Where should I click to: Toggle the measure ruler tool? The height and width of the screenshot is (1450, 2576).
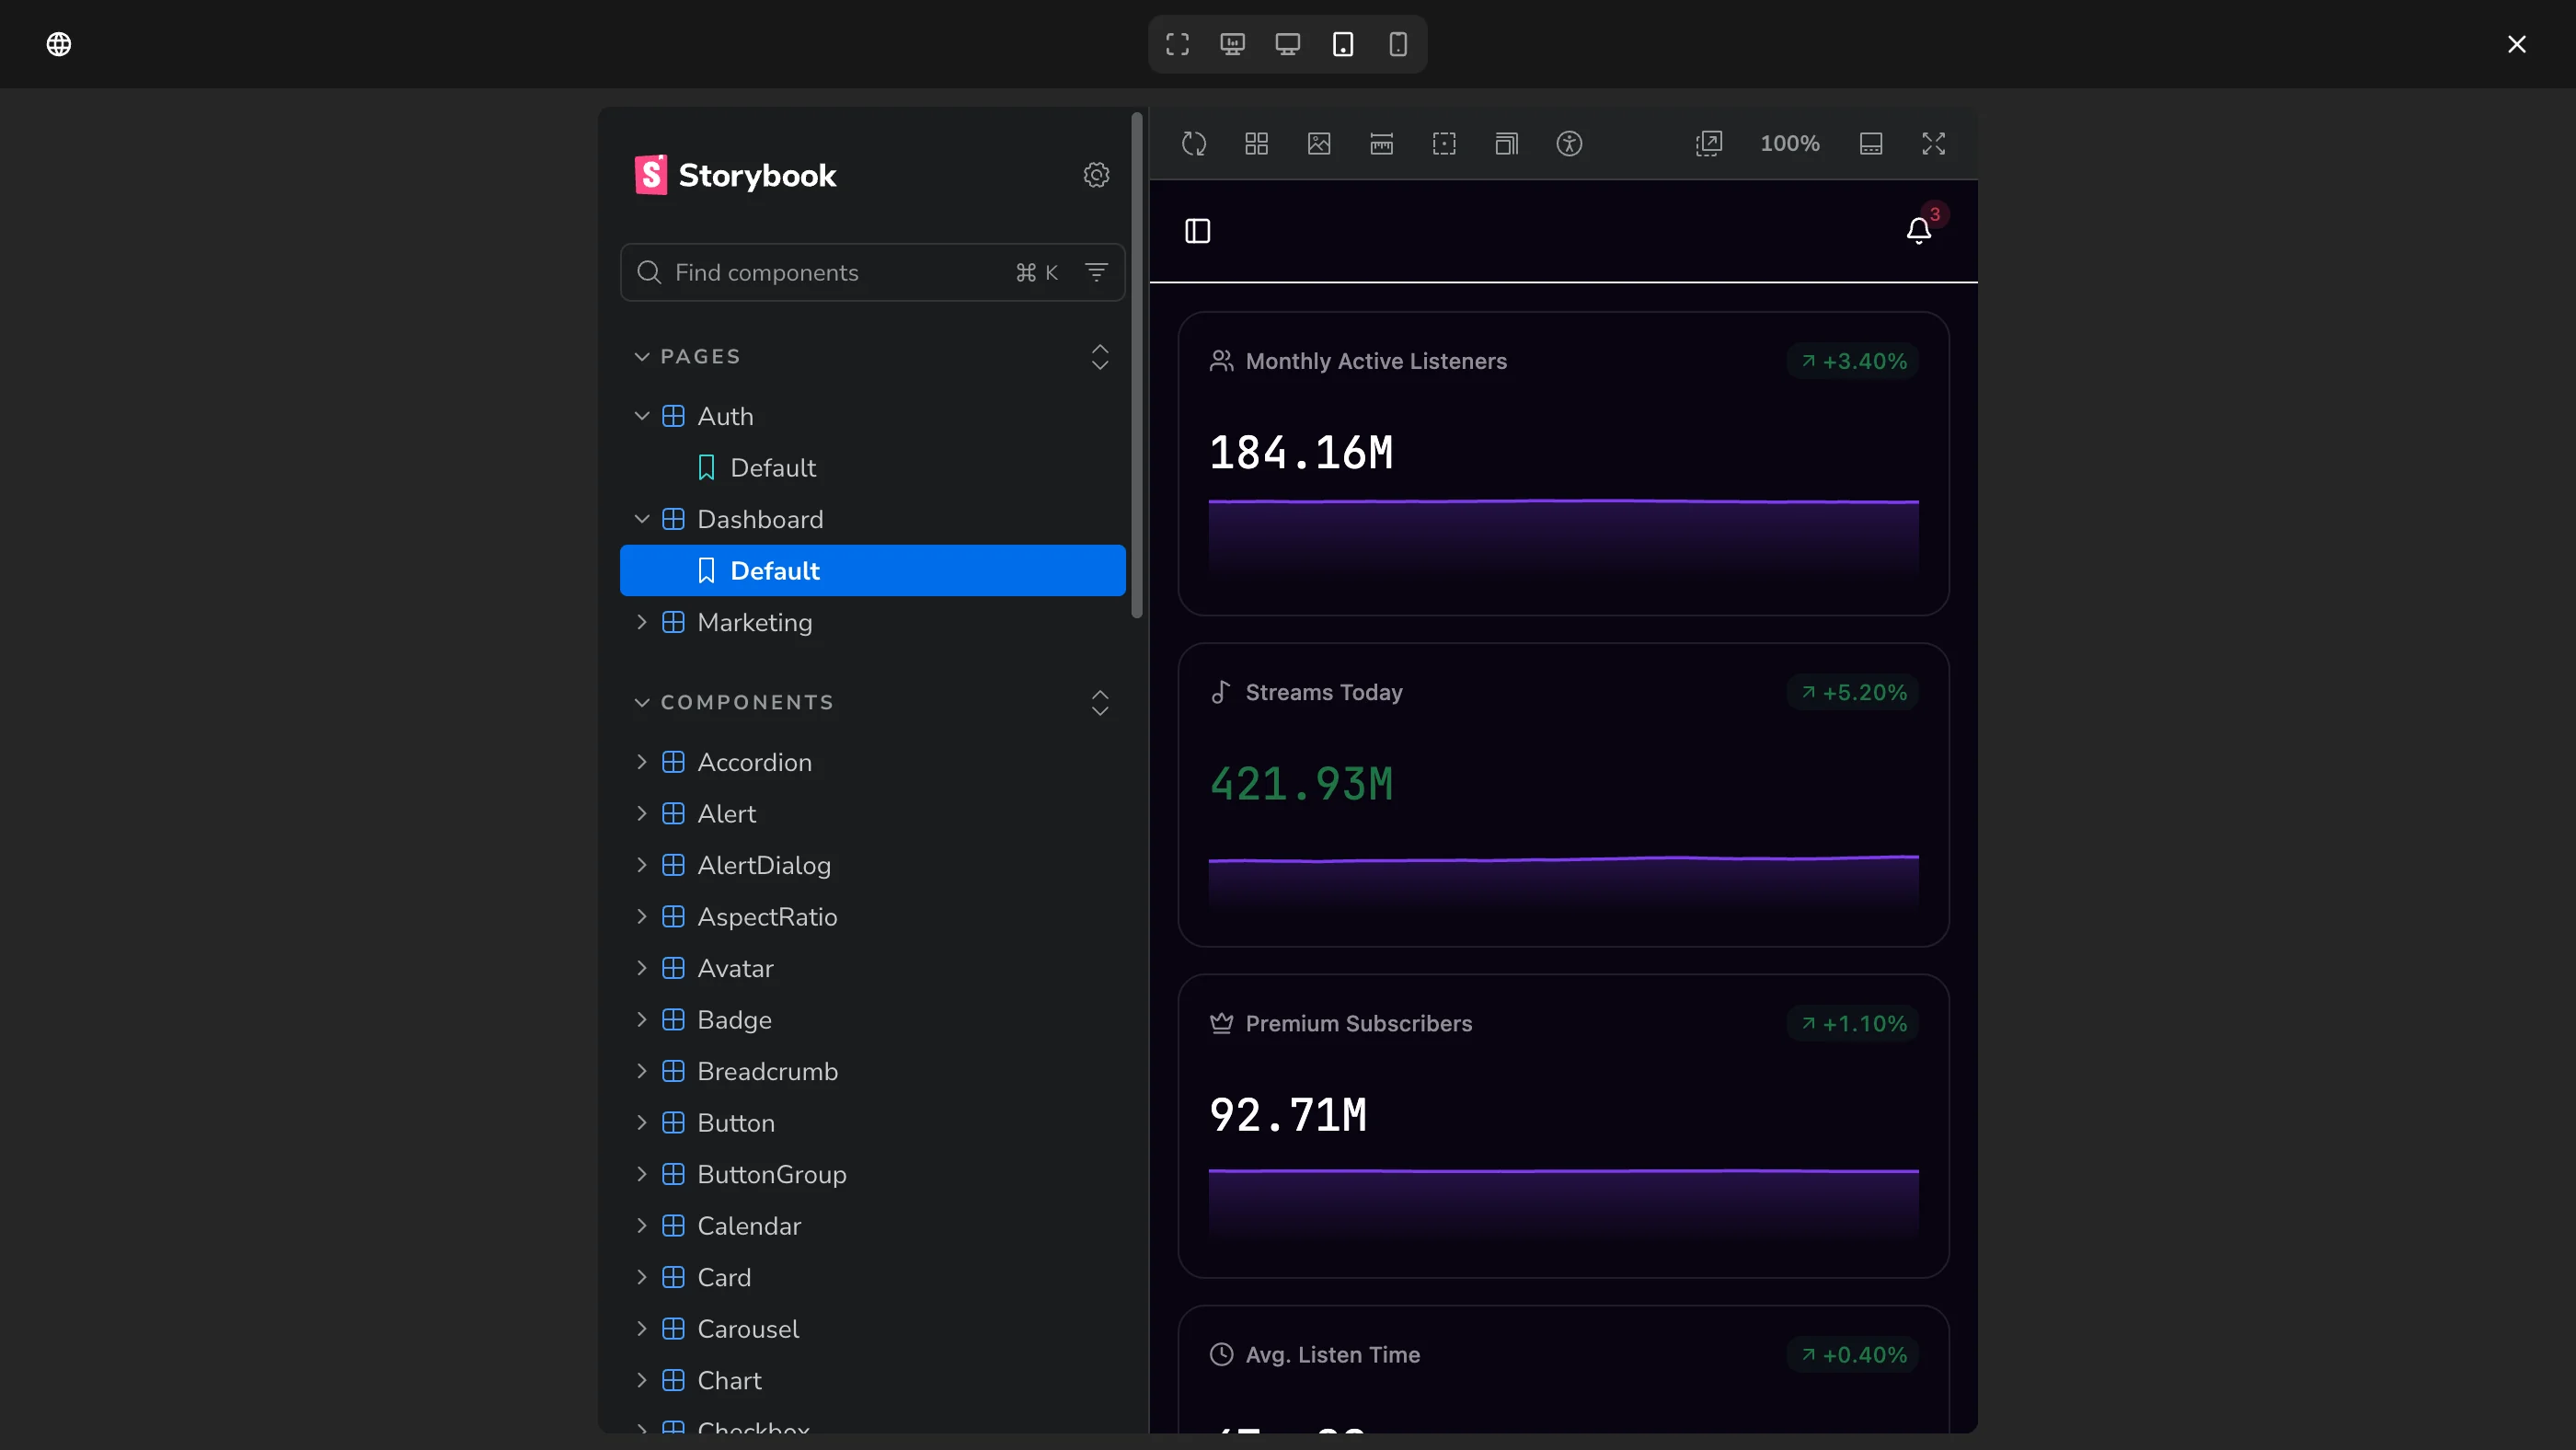[1381, 144]
